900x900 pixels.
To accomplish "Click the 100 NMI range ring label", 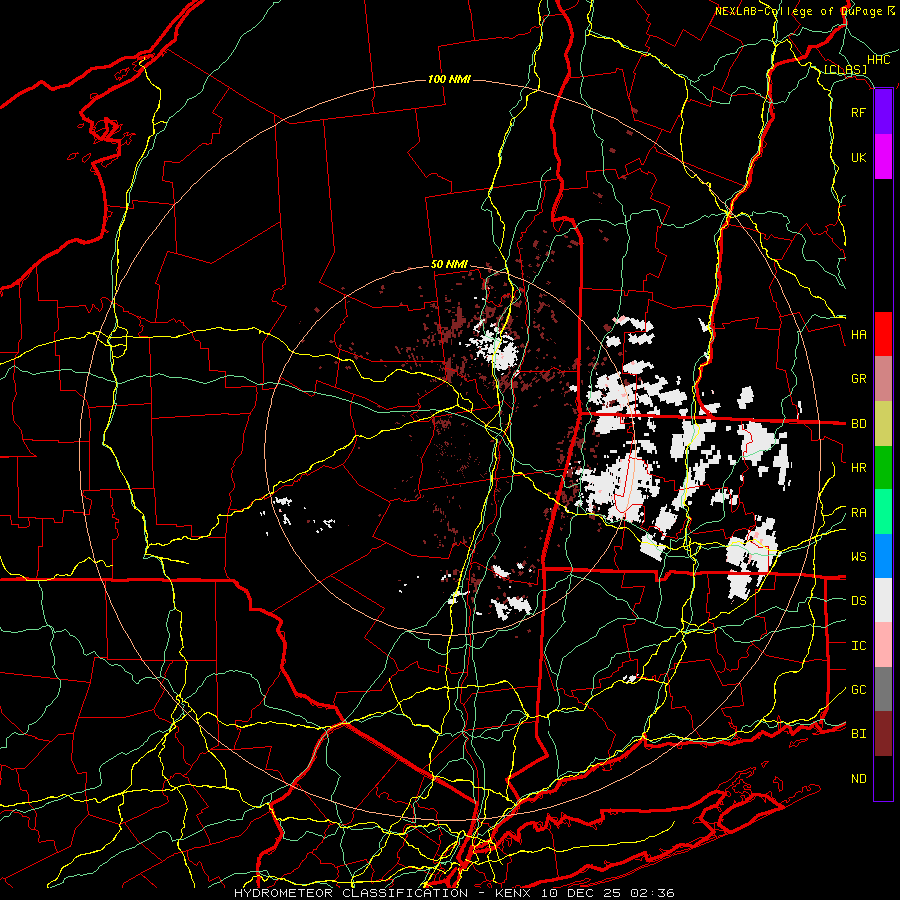I will point(449,79).
